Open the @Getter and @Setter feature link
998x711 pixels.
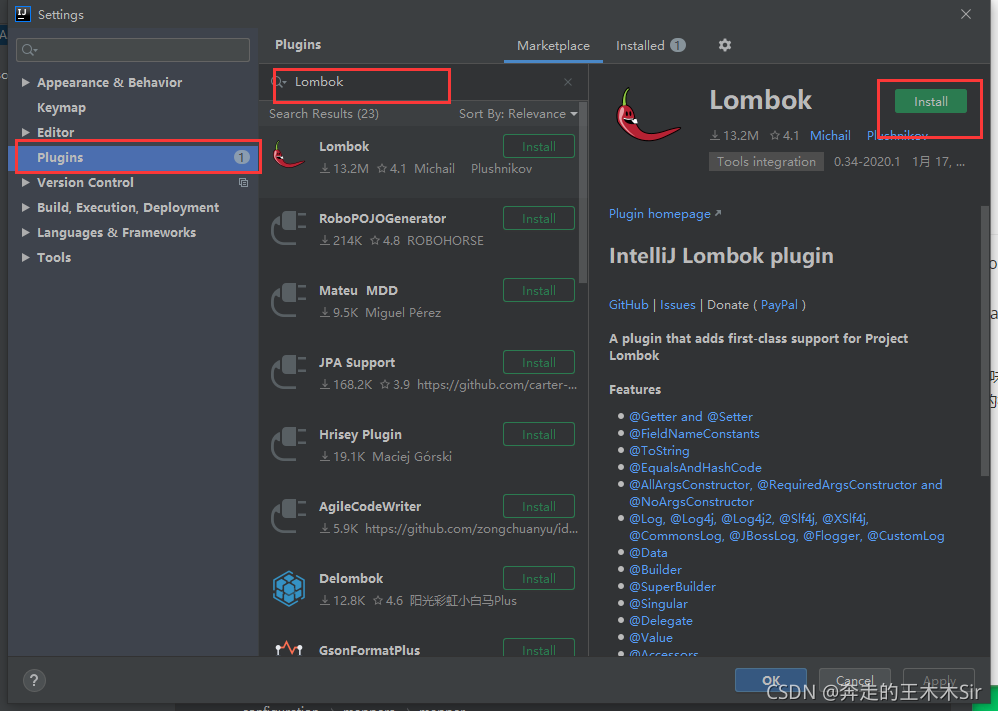[x=691, y=417]
